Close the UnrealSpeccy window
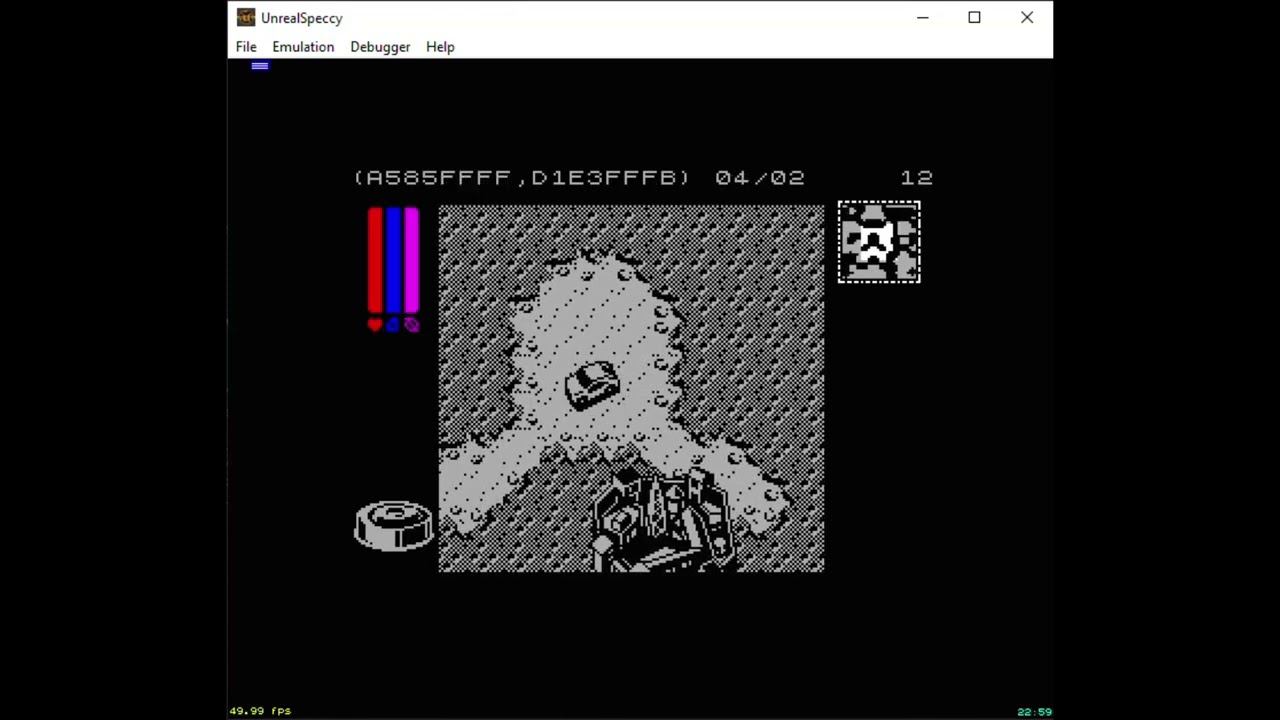Viewport: 1280px width, 720px height. 1027,17
